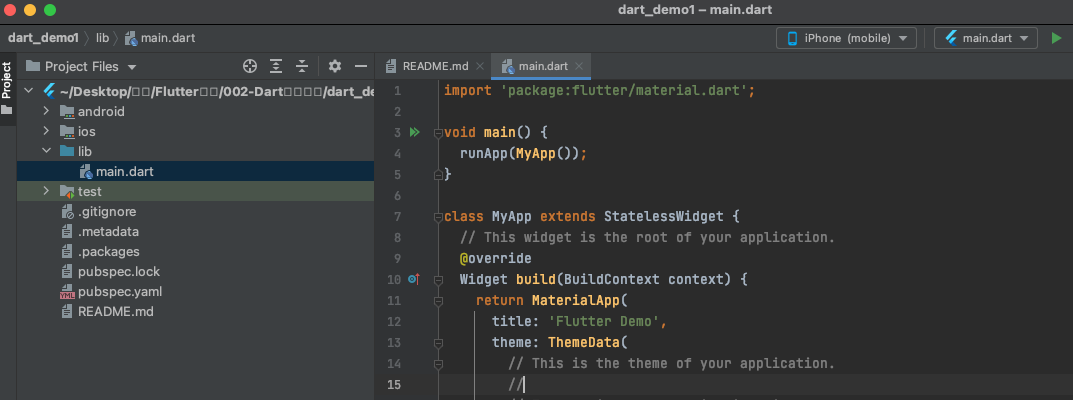Open the Project Files view selector

point(81,66)
